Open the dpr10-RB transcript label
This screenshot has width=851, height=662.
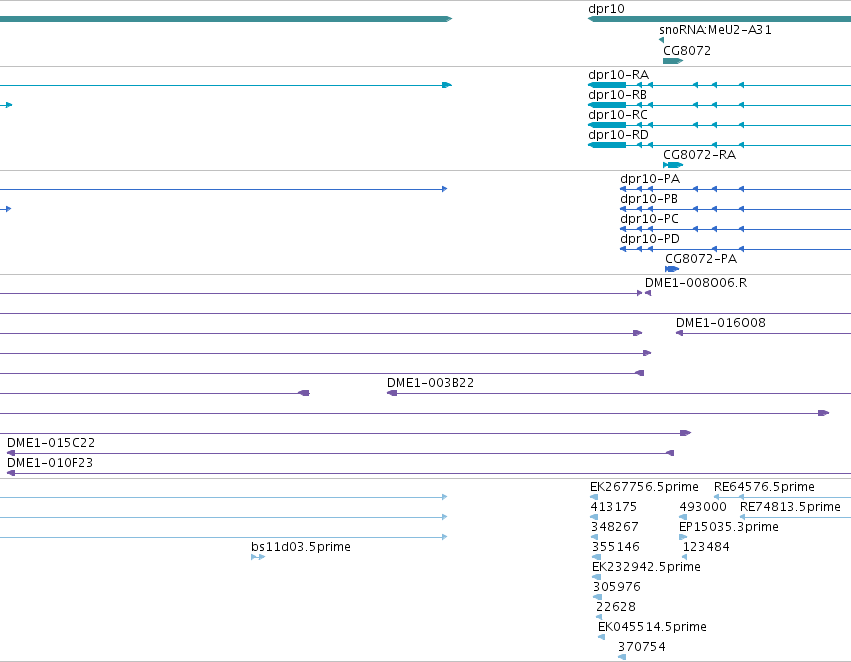point(617,94)
